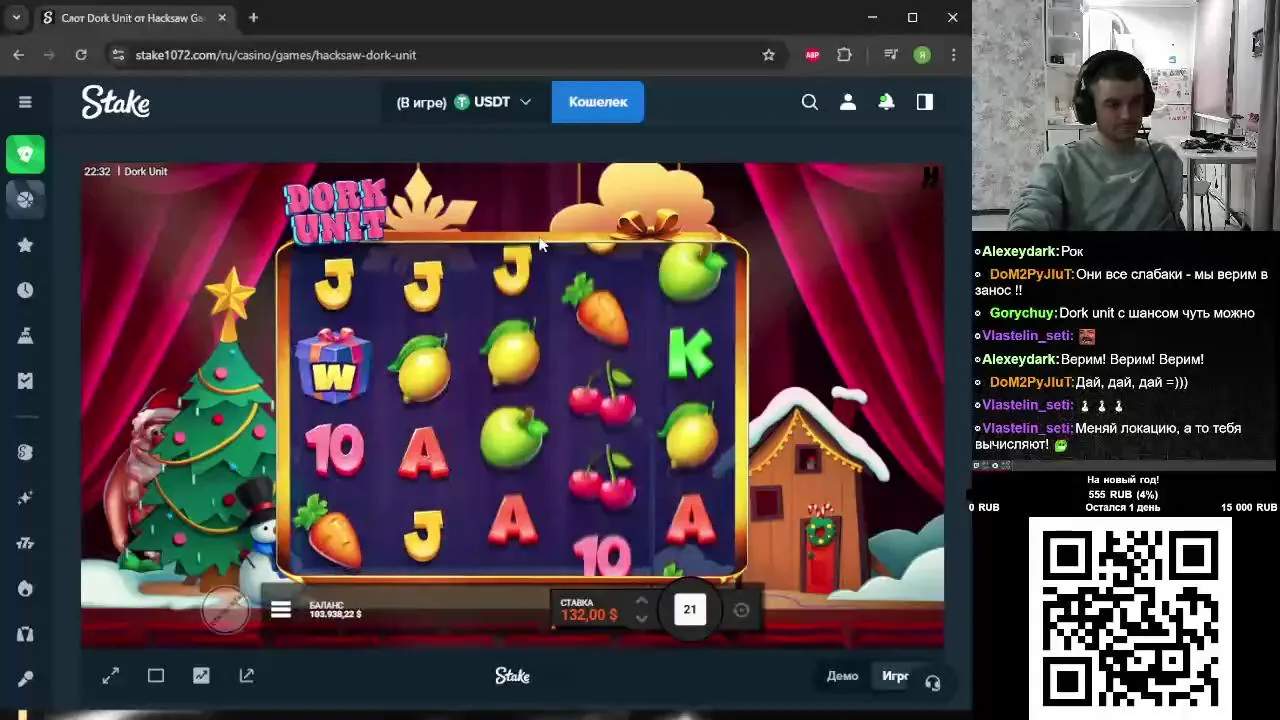Open the user profile icon
The height and width of the screenshot is (720, 1280).
(x=848, y=102)
